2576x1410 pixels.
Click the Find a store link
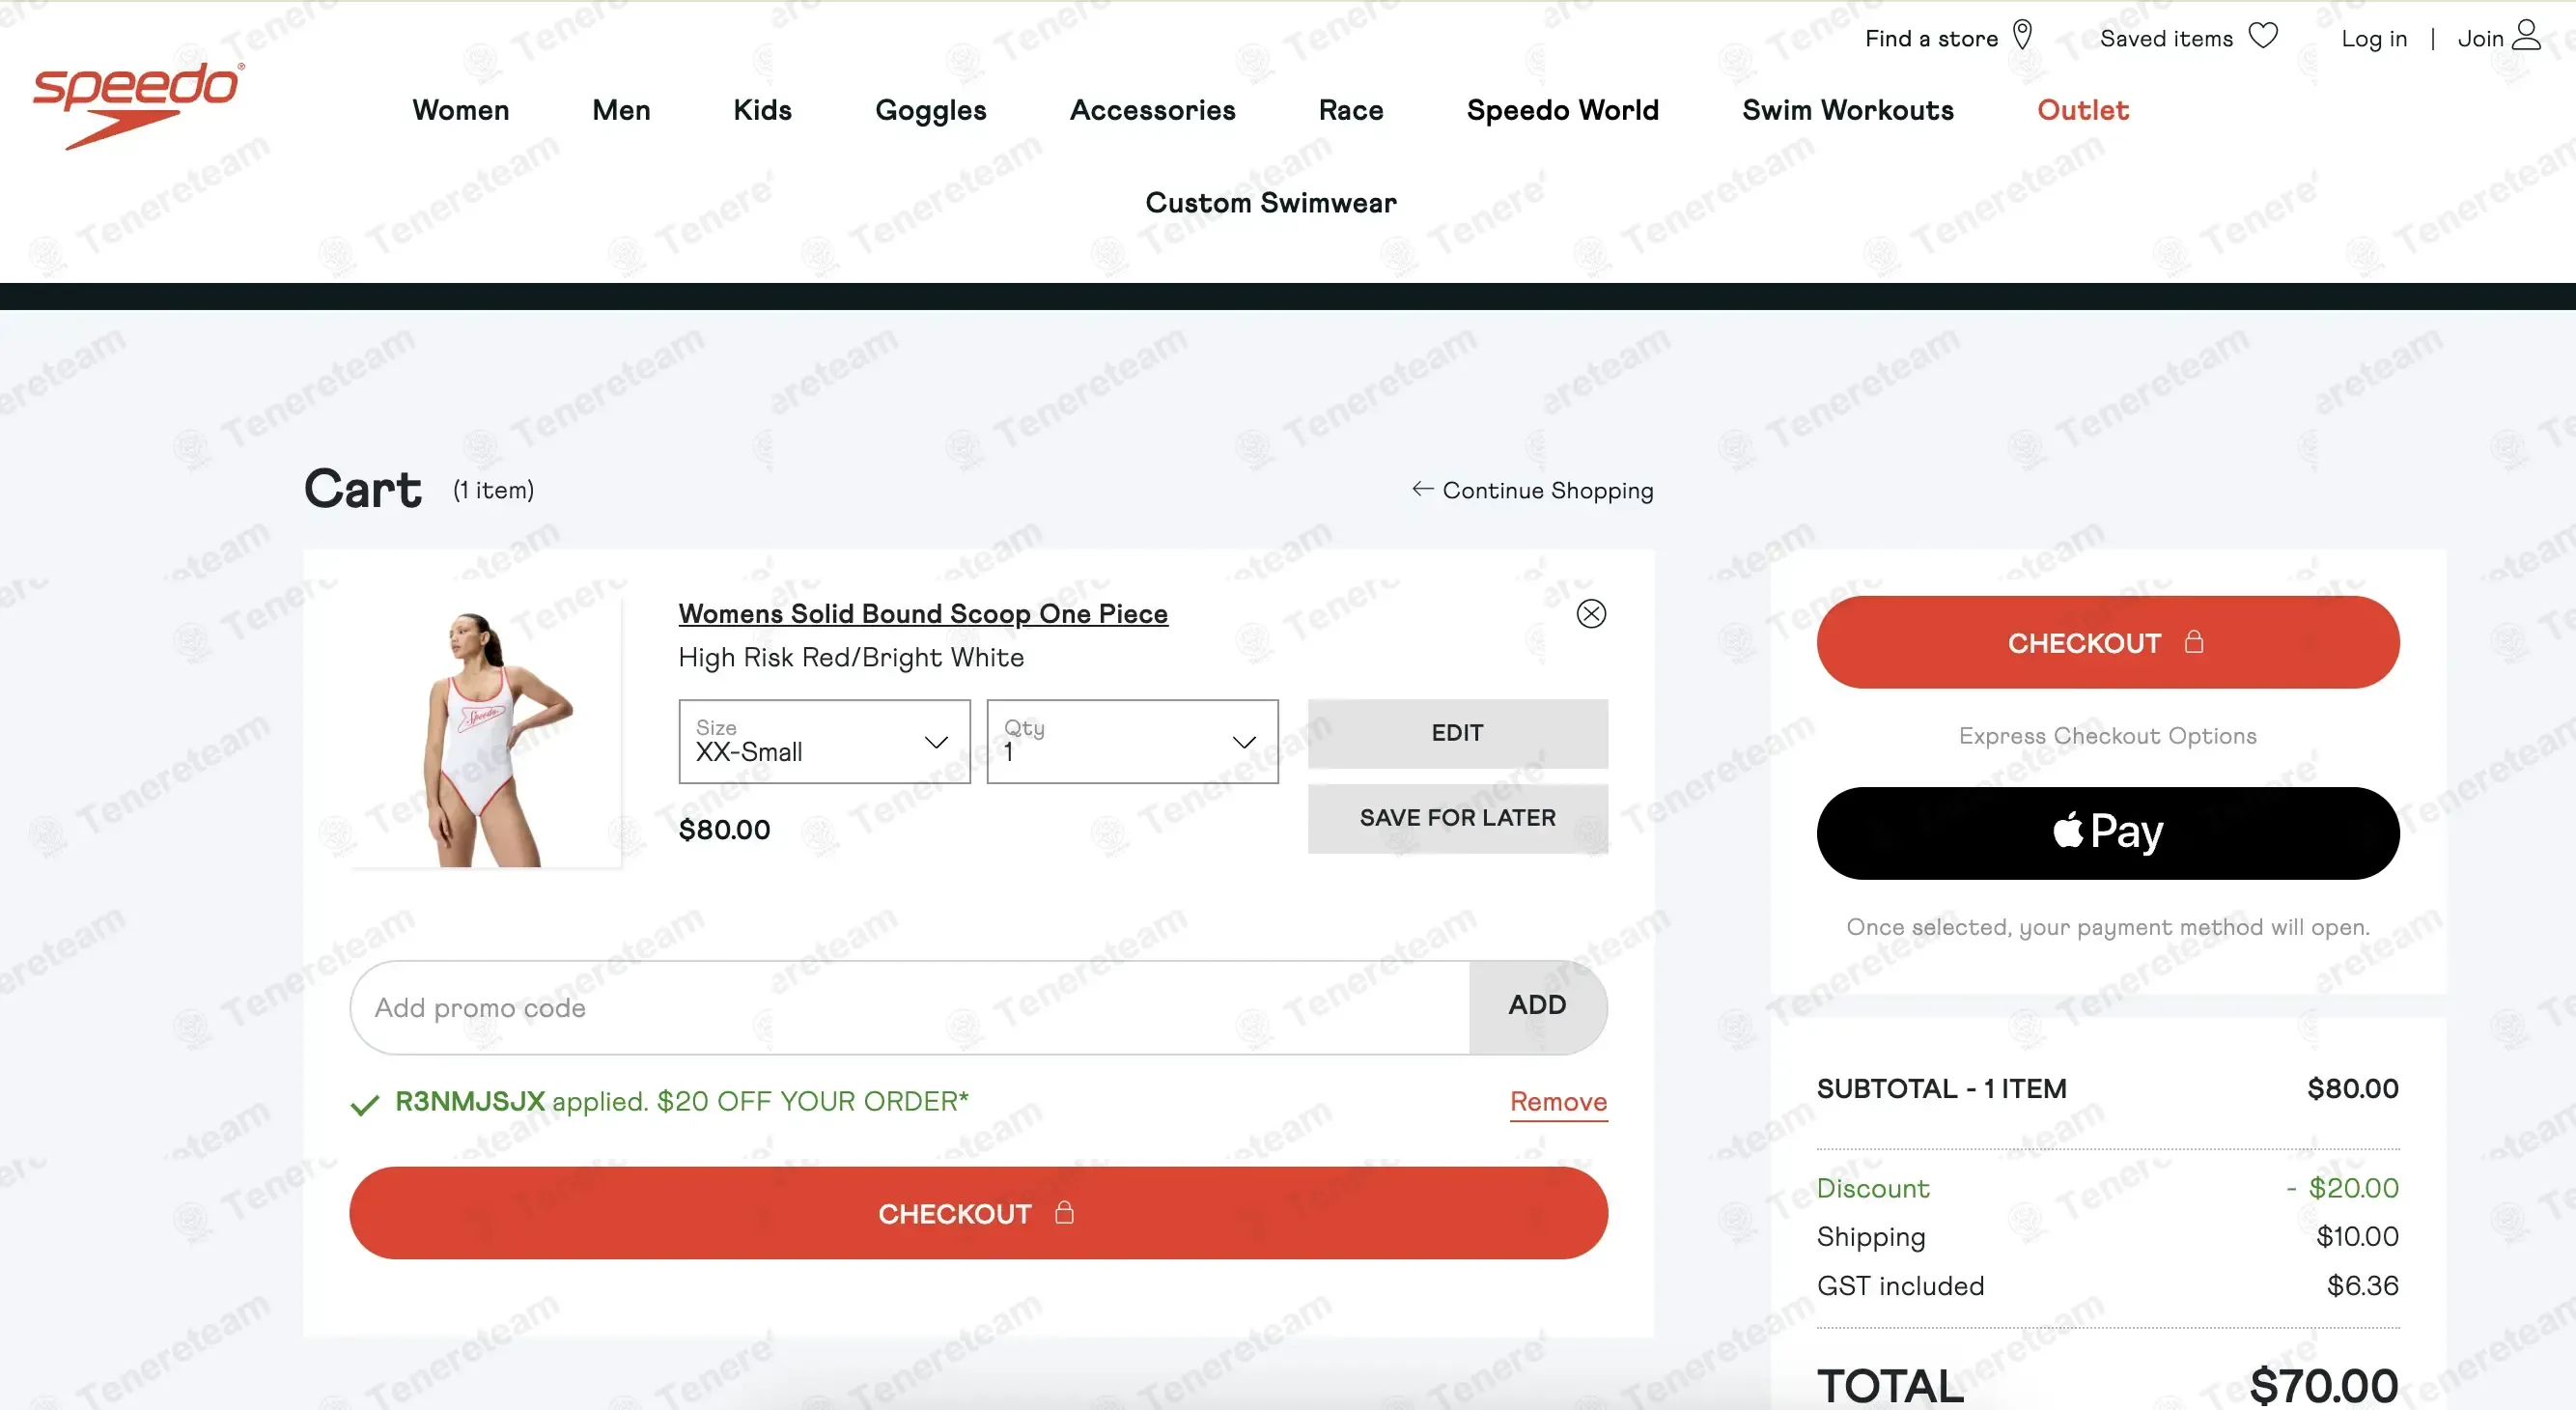click(1931, 38)
